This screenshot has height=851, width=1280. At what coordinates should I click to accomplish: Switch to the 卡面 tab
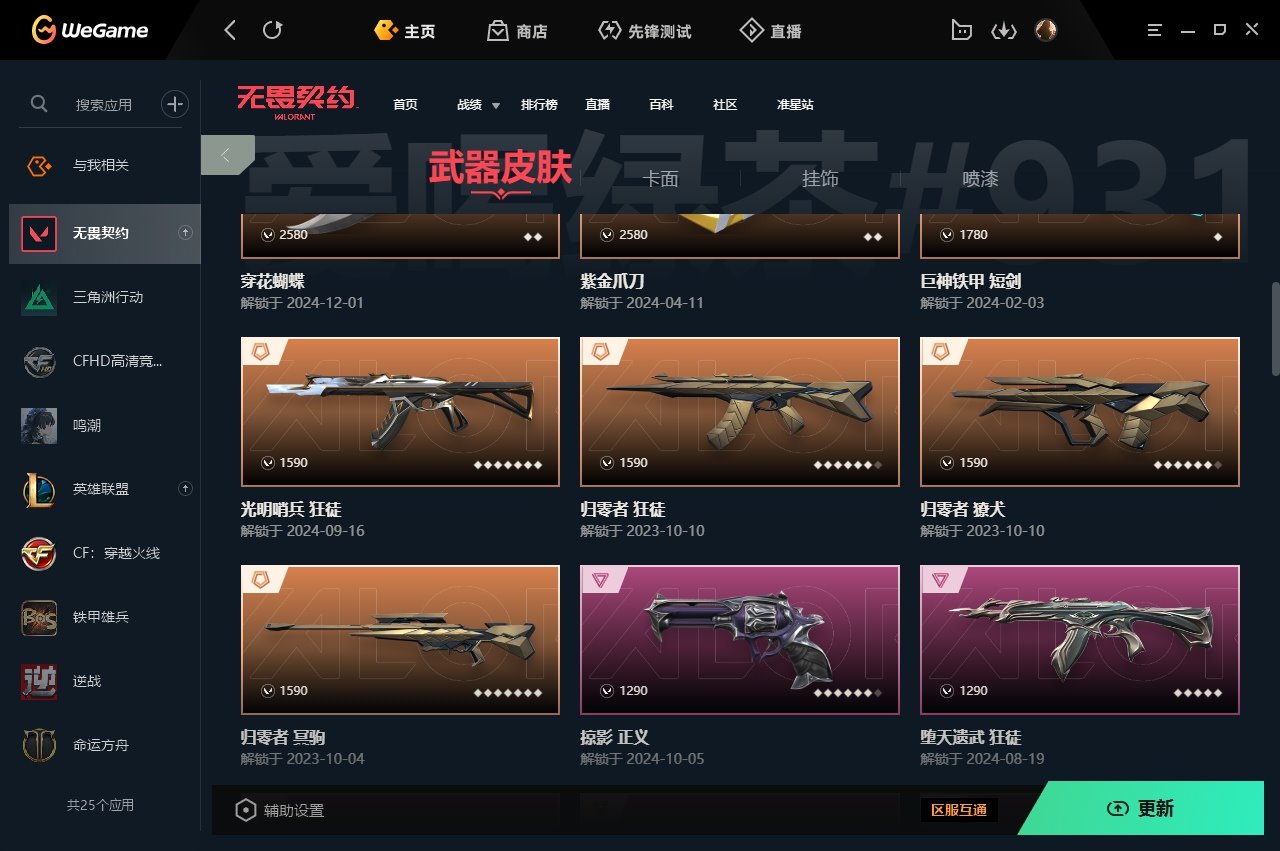660,178
